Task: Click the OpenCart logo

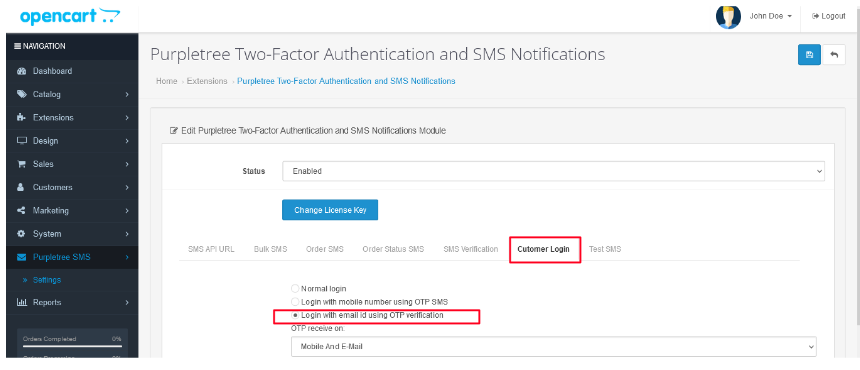Action: click(x=70, y=16)
